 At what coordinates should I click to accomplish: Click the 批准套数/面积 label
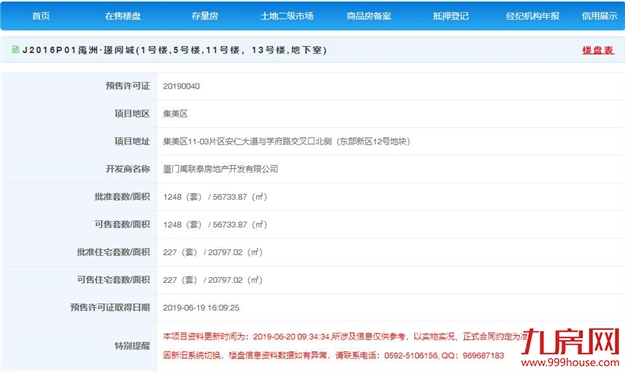click(x=122, y=197)
